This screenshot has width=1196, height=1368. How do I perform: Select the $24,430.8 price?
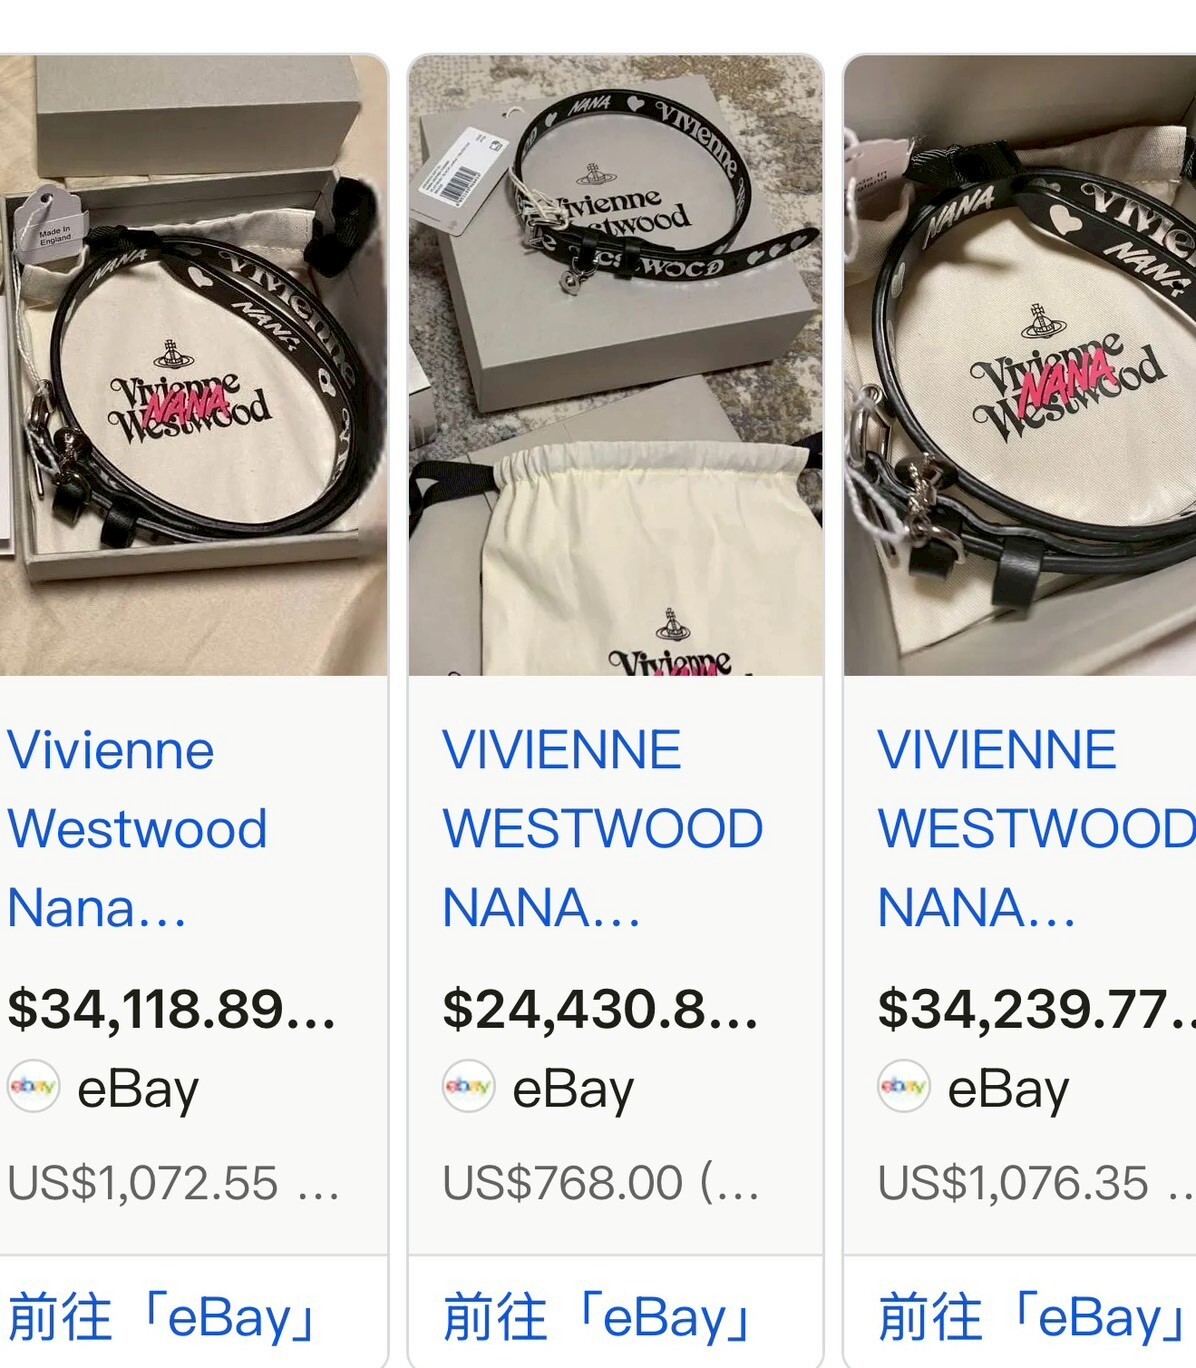pyautogui.click(x=601, y=1008)
